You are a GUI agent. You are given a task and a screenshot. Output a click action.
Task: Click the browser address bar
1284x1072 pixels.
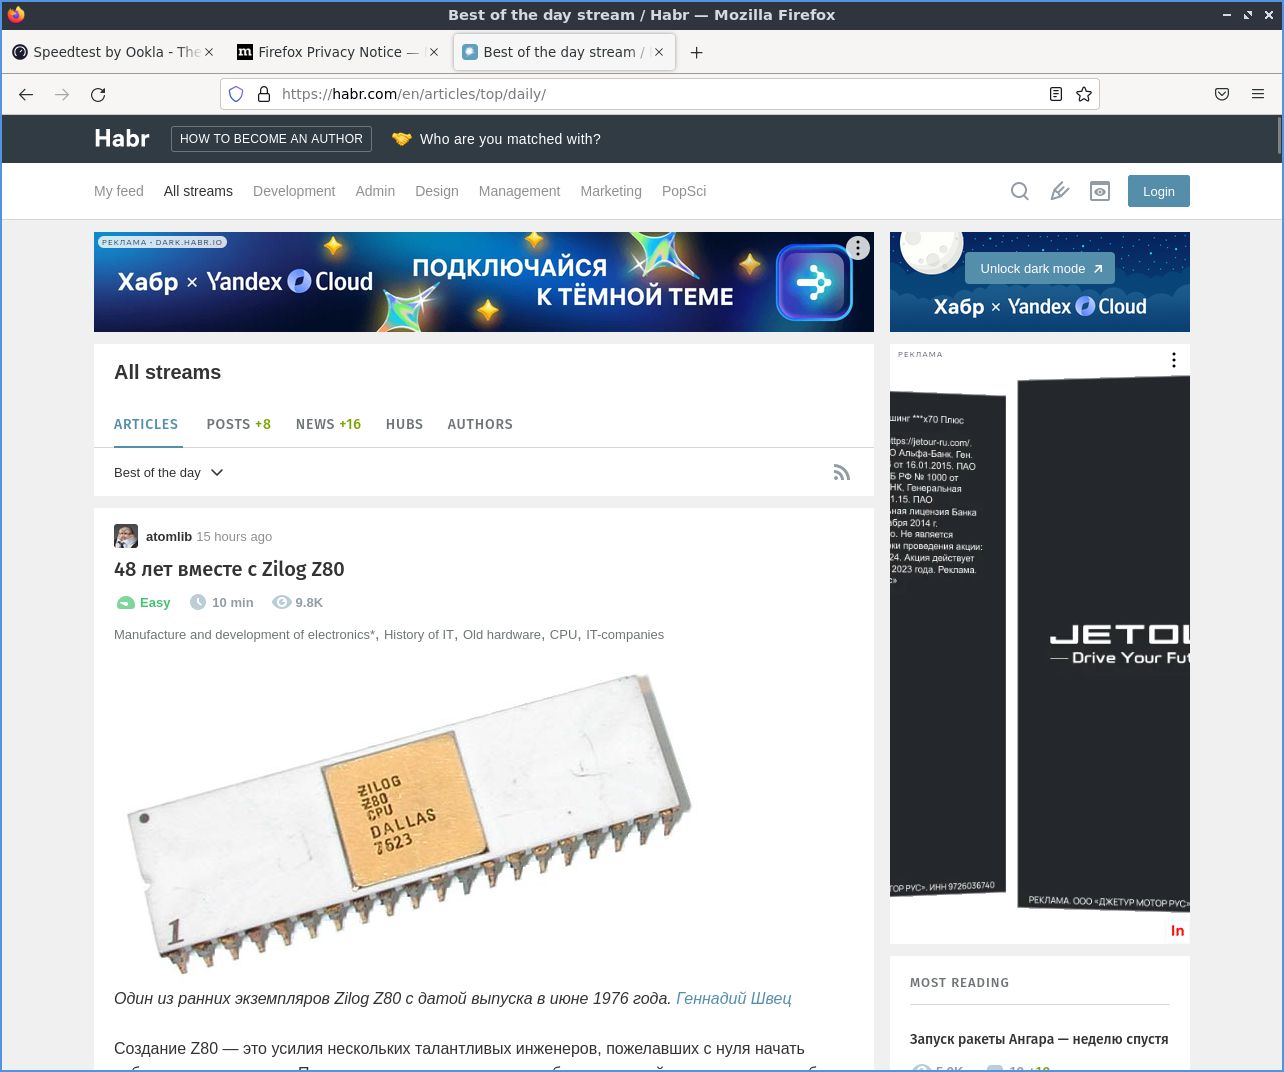[659, 94]
